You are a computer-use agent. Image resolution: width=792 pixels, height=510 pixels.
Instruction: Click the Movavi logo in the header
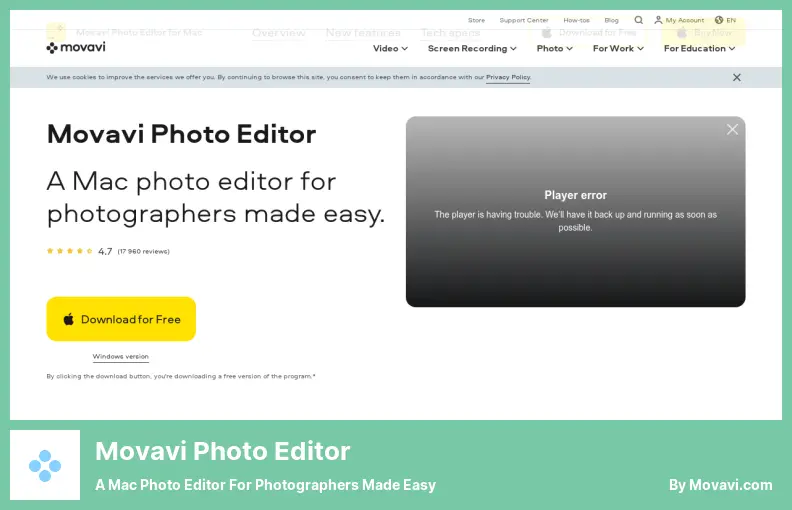point(76,47)
